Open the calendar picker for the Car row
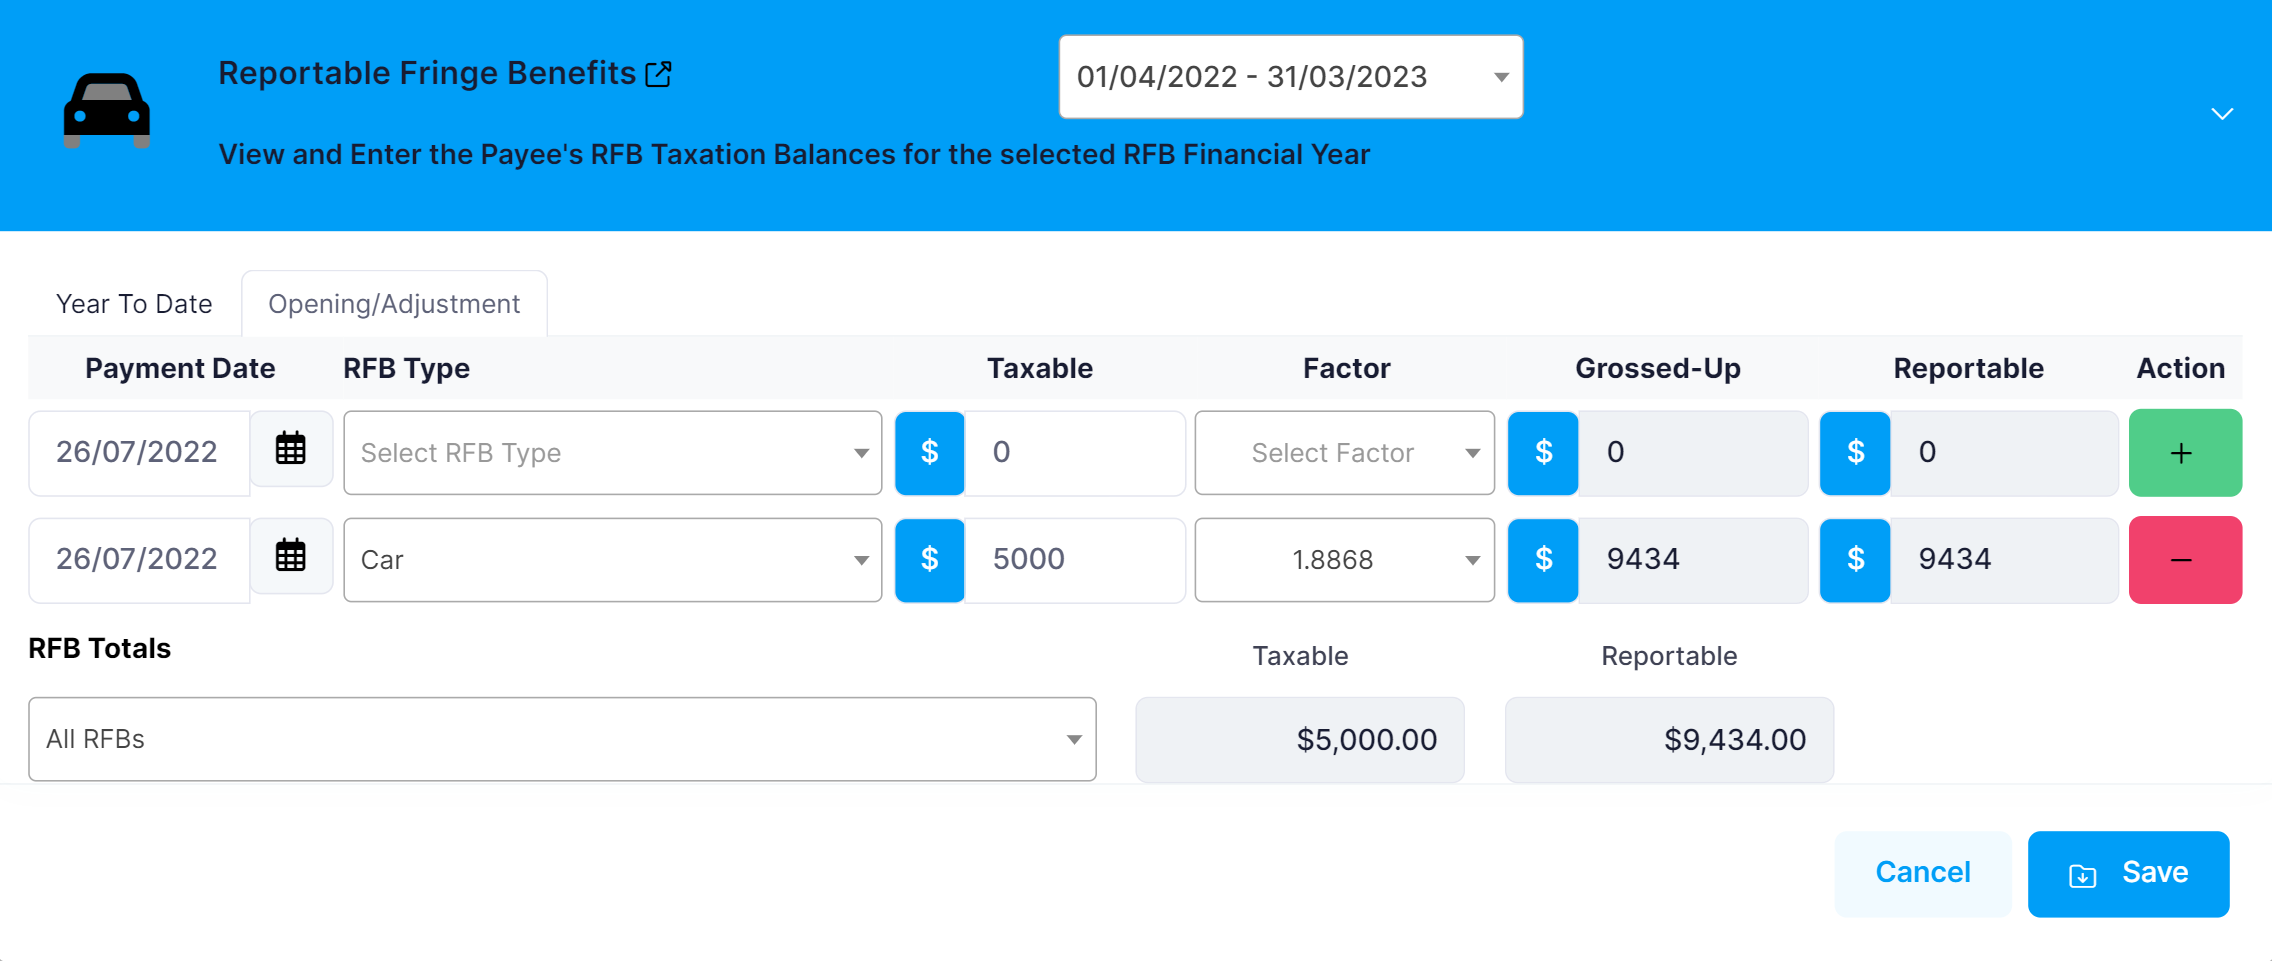This screenshot has width=2272, height=961. coord(290,558)
